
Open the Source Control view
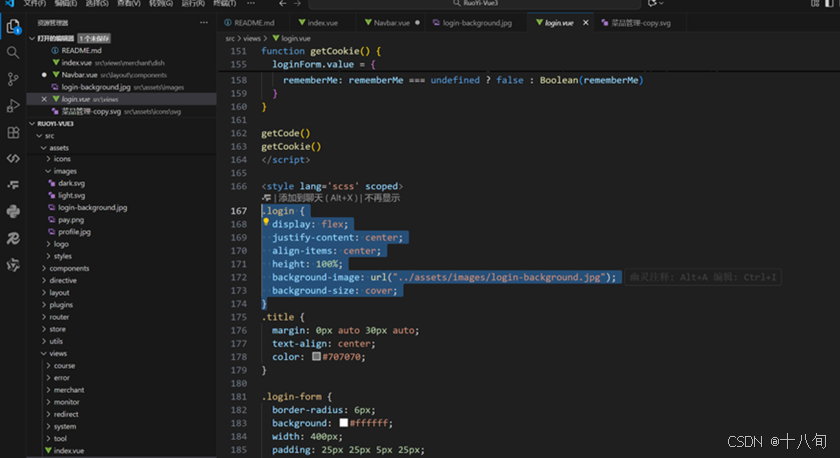(13, 79)
